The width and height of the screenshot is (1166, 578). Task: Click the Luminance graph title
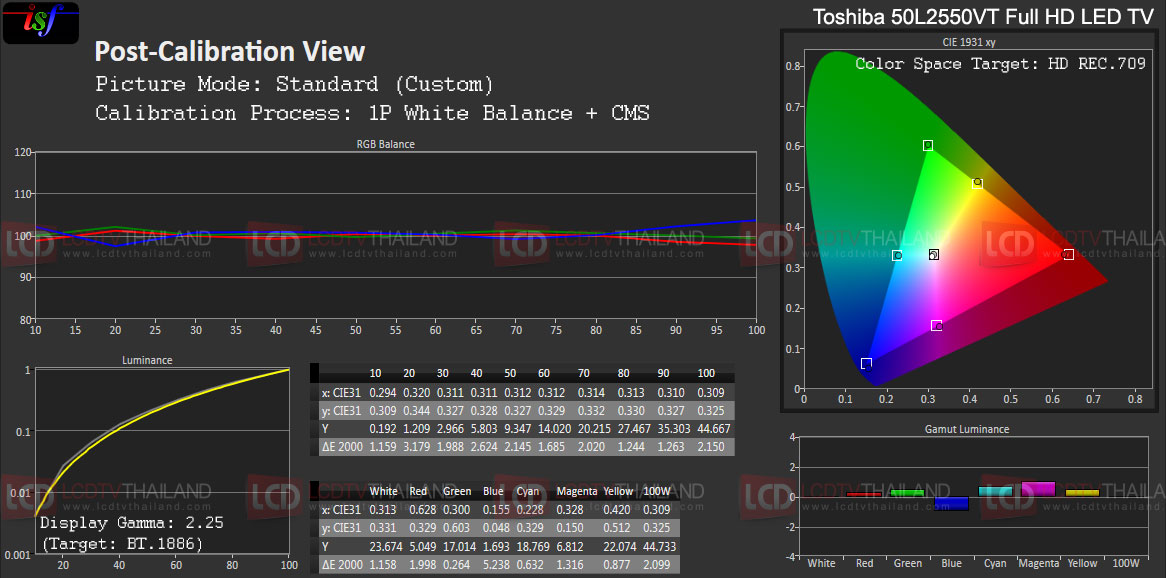coord(147,360)
